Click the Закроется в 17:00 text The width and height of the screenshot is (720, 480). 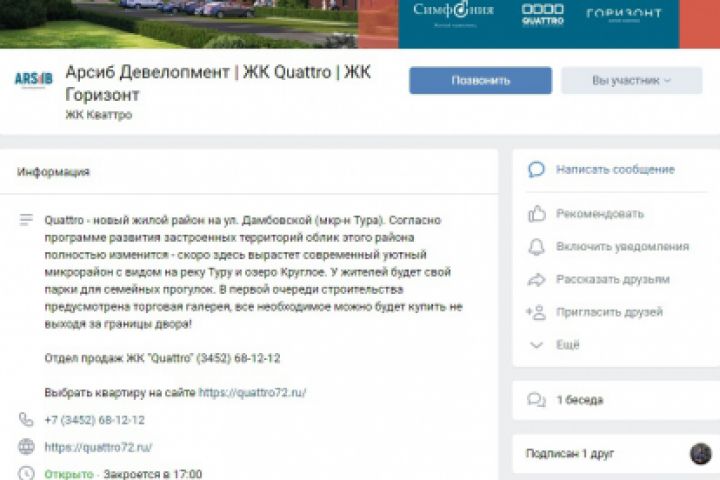tap(152, 474)
